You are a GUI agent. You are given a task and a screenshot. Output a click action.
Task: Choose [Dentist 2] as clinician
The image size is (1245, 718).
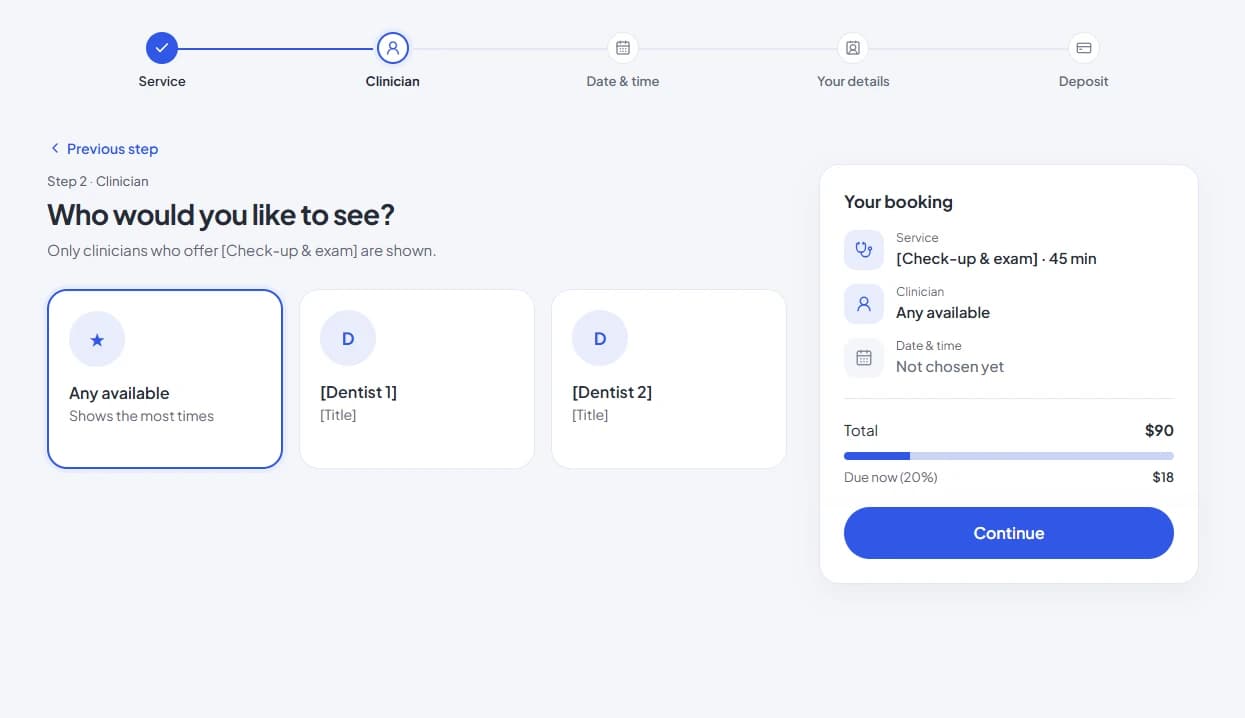click(x=669, y=379)
